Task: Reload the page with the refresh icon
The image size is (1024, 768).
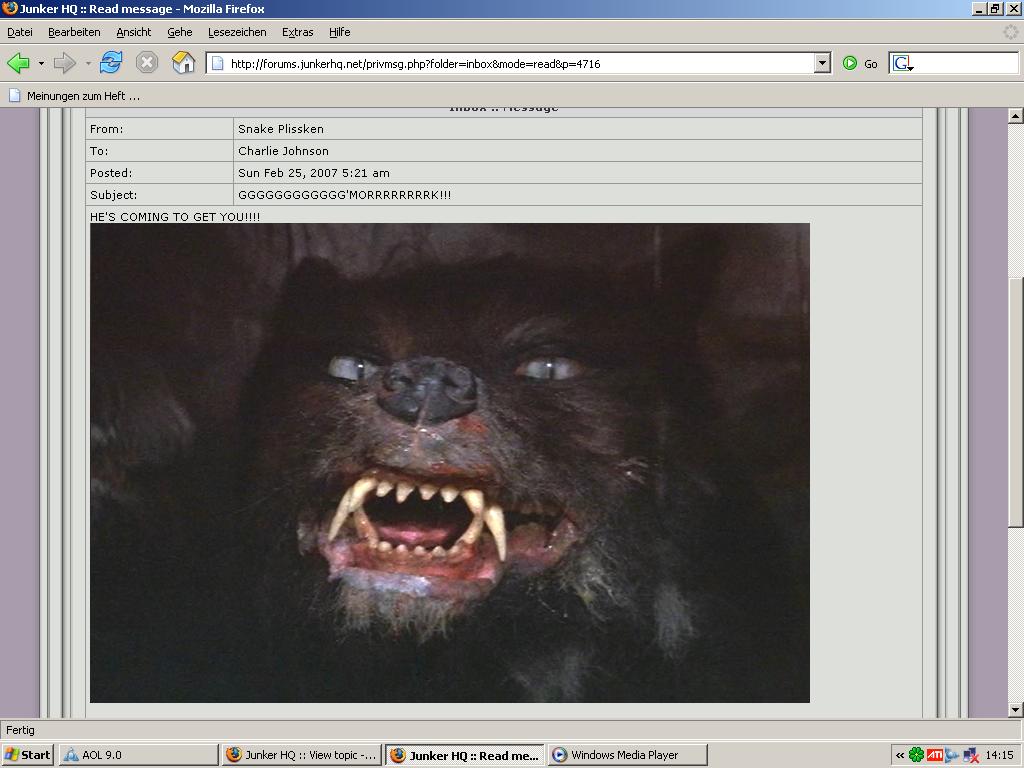Action: (110, 63)
